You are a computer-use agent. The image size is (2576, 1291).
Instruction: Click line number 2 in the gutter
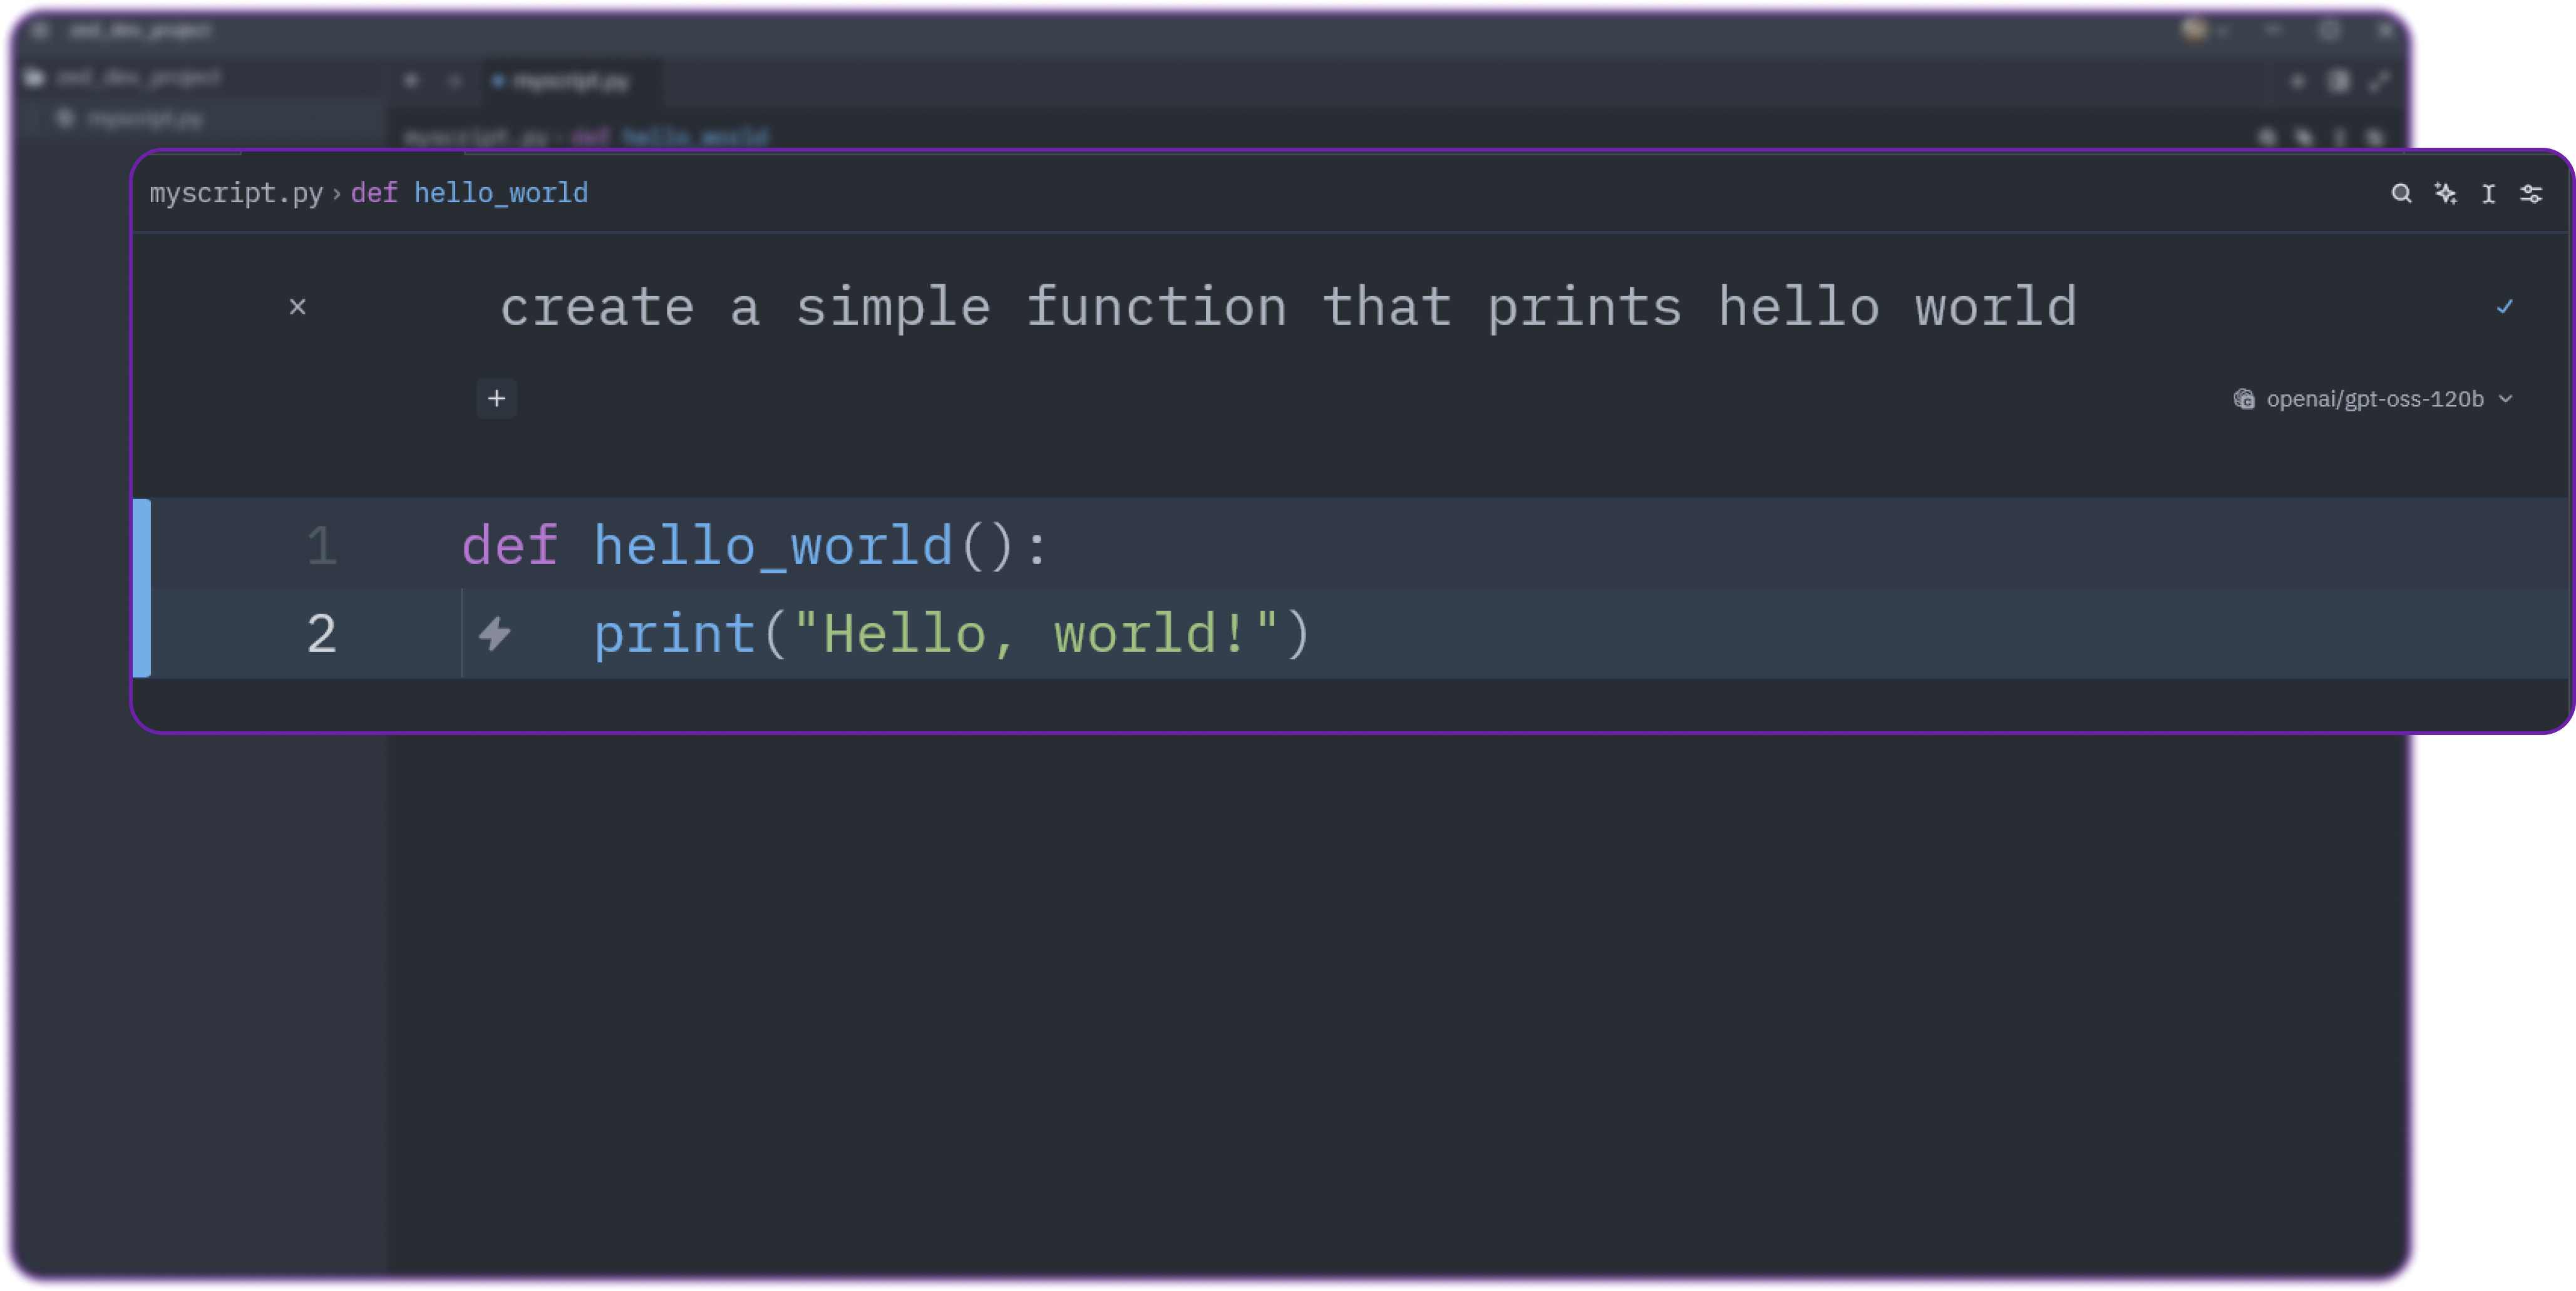click(321, 633)
